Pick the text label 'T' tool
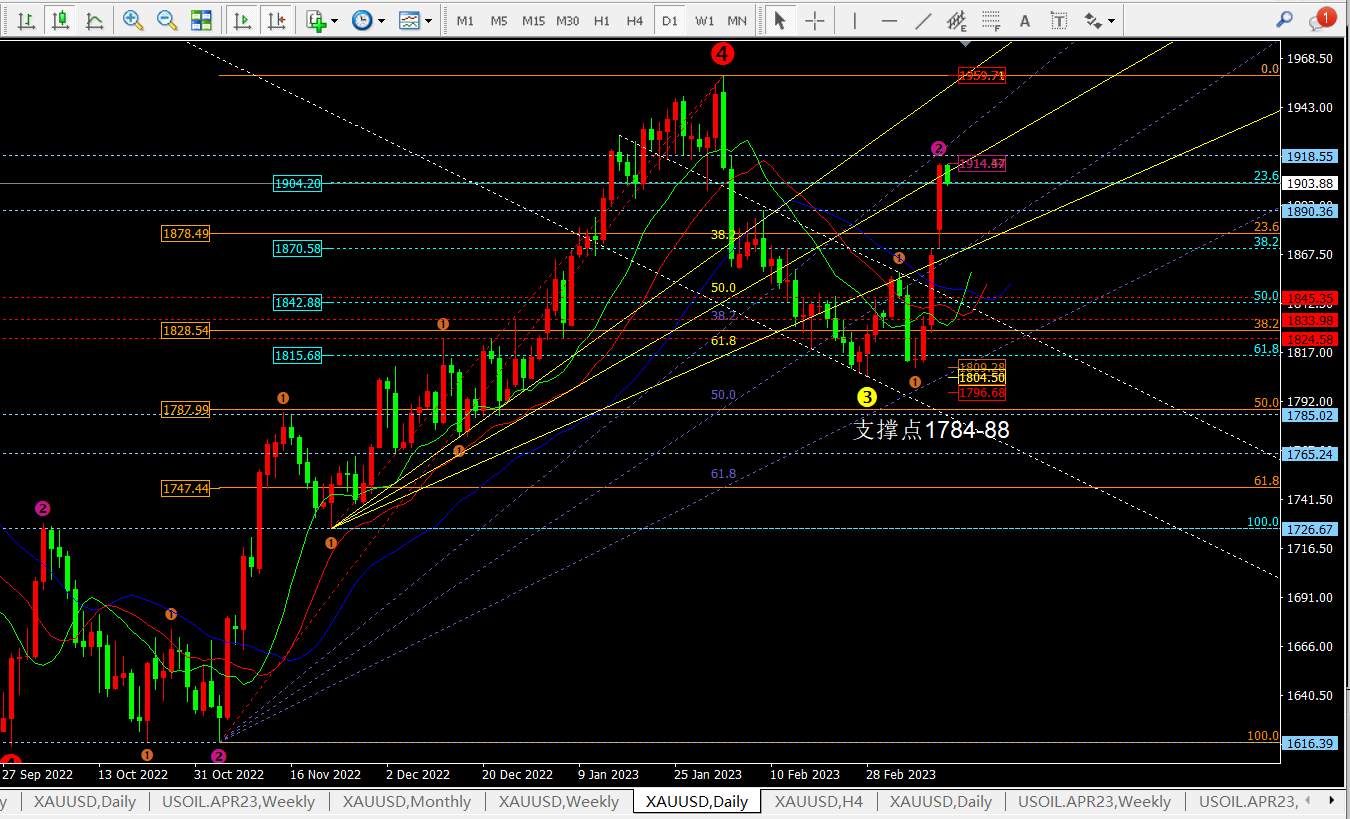1350x819 pixels. click(1059, 20)
